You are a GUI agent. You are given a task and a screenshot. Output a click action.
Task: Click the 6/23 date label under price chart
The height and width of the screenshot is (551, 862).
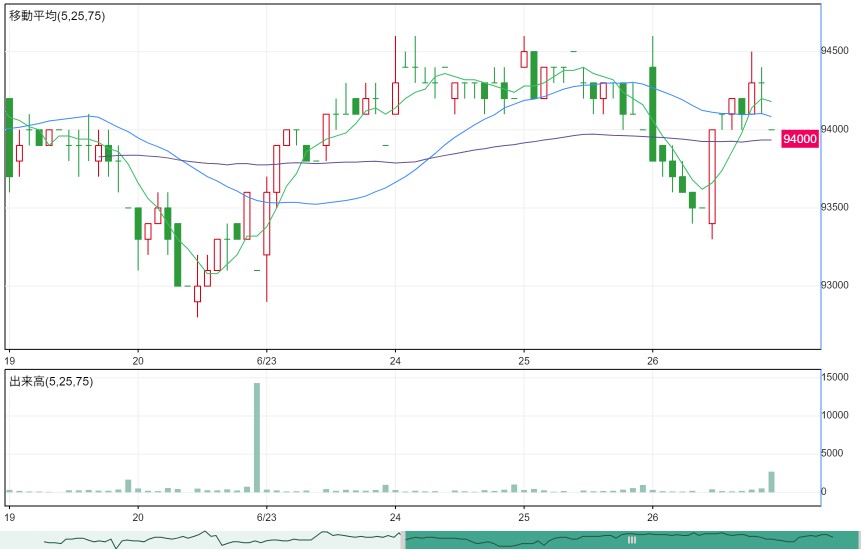pos(267,361)
